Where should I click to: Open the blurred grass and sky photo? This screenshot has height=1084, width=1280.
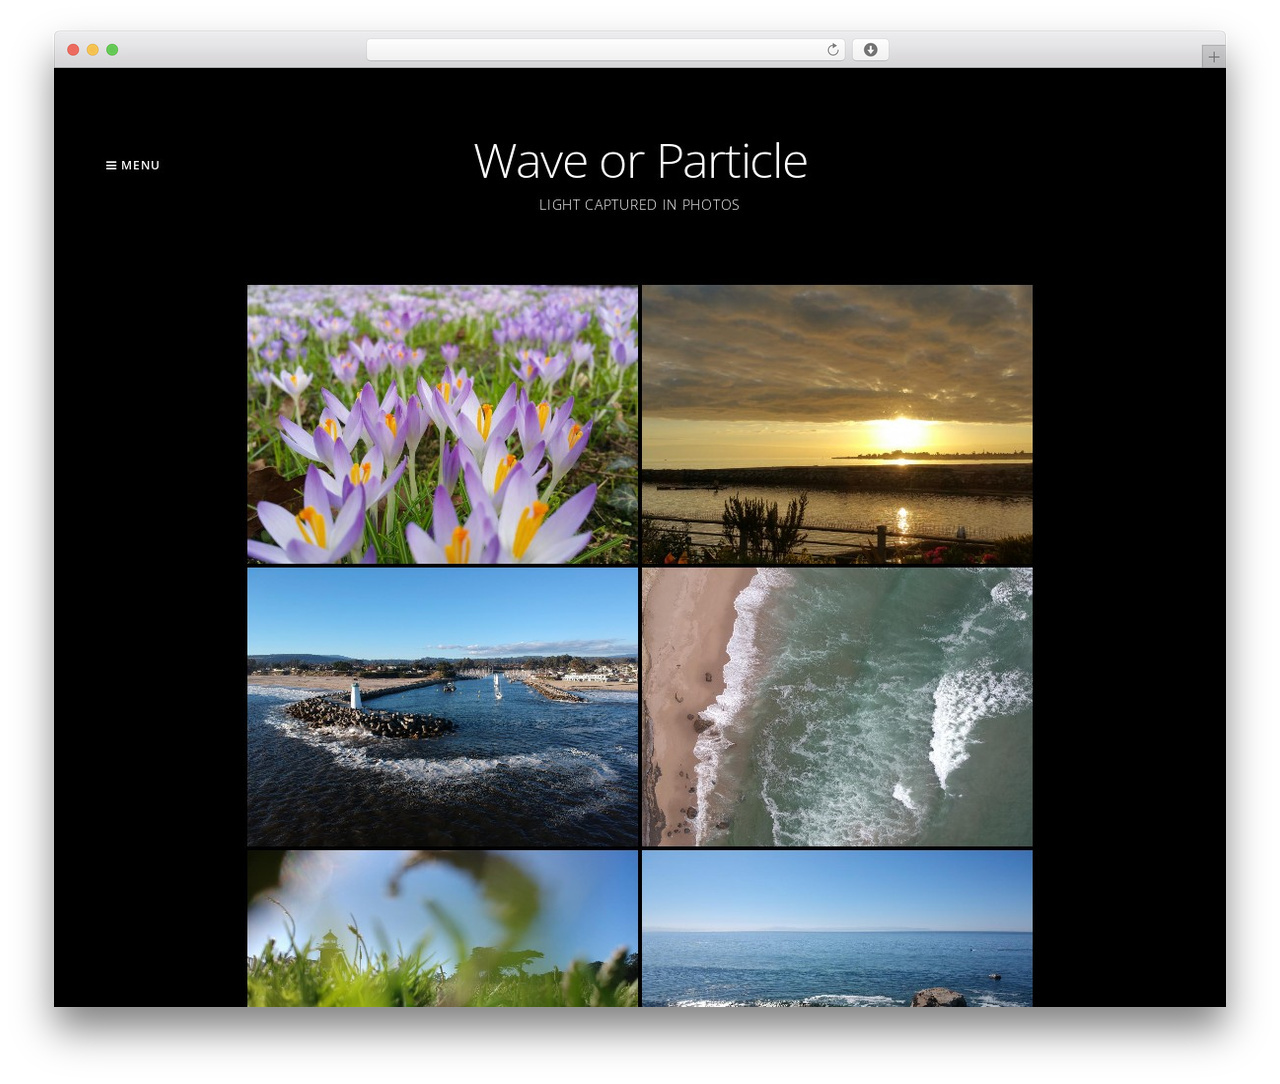coord(442,929)
